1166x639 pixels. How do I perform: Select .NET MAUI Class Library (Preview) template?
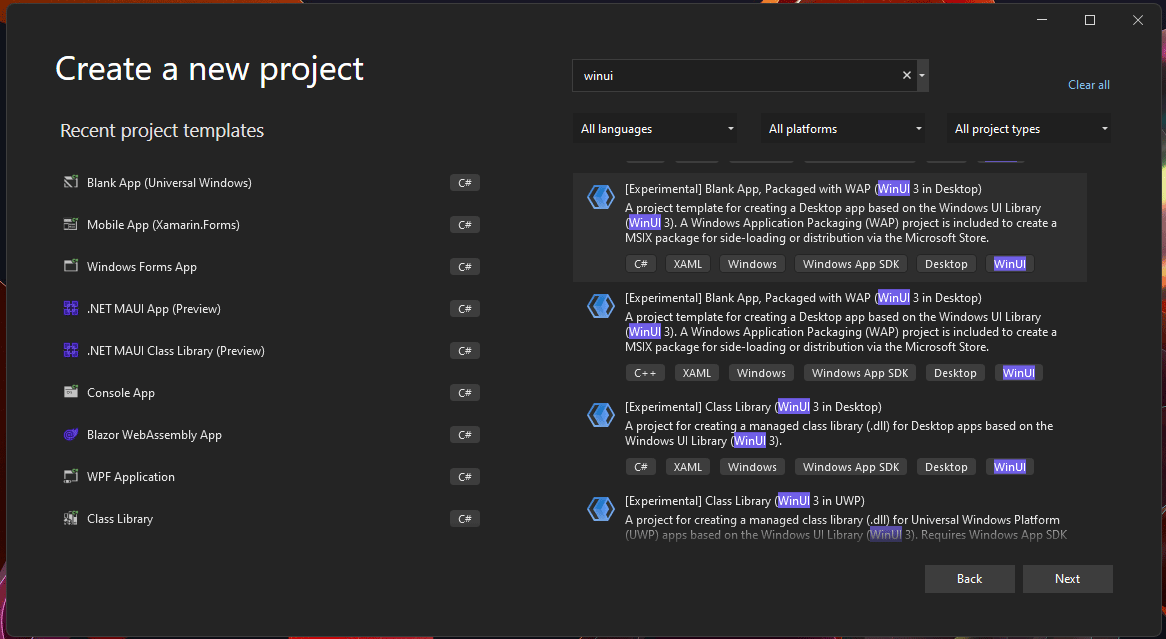click(x=175, y=350)
